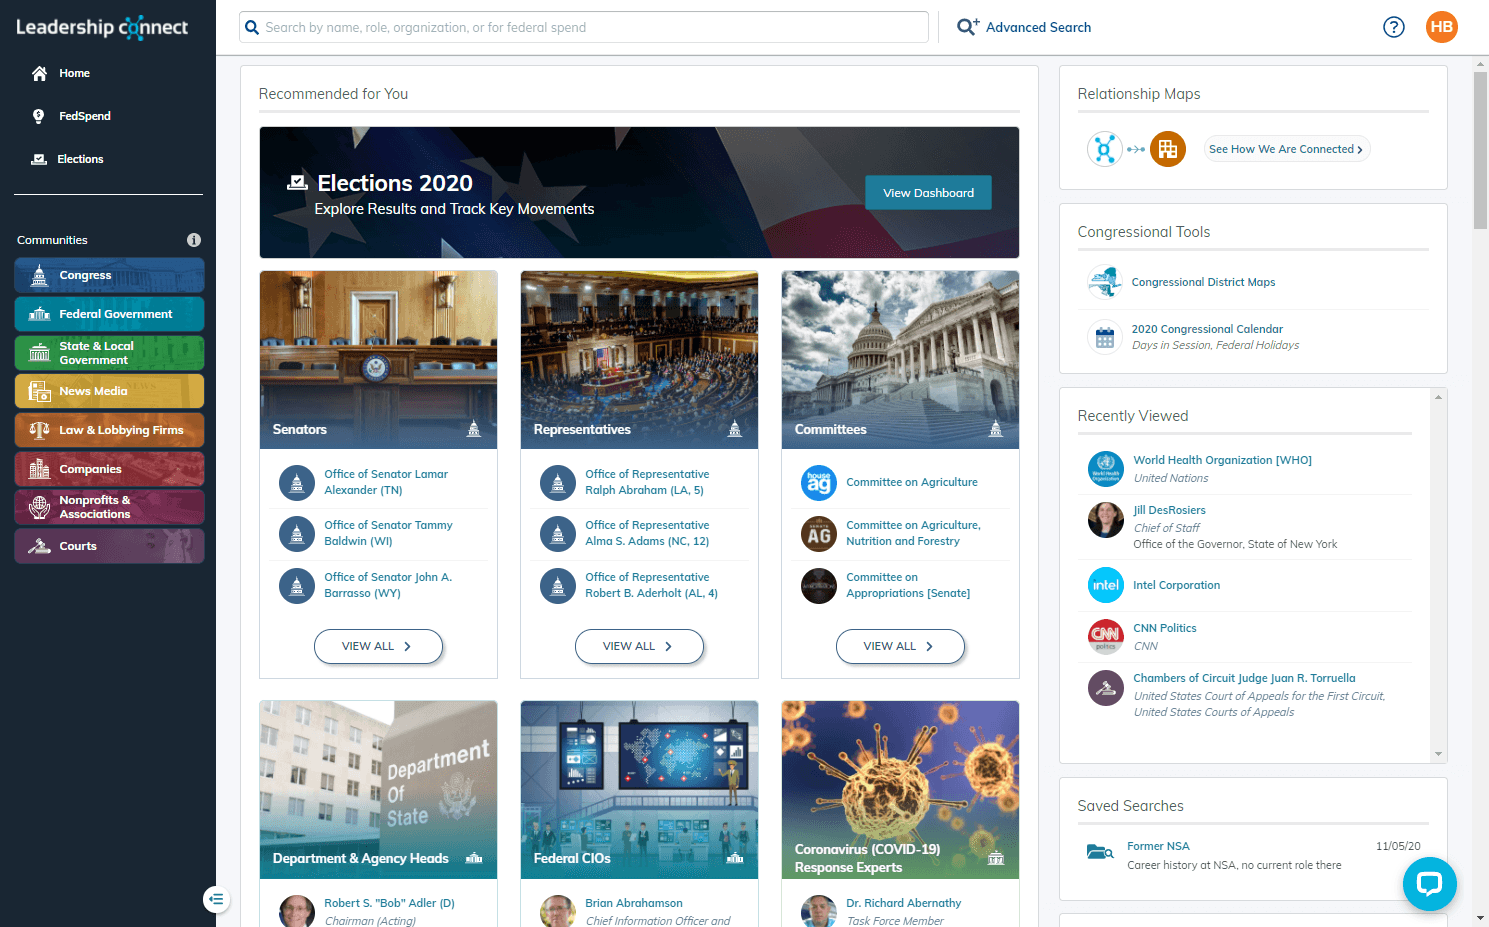The width and height of the screenshot is (1489, 927).
Task: Click the Senator Lamar Alexander capitol icon
Action: (297, 483)
